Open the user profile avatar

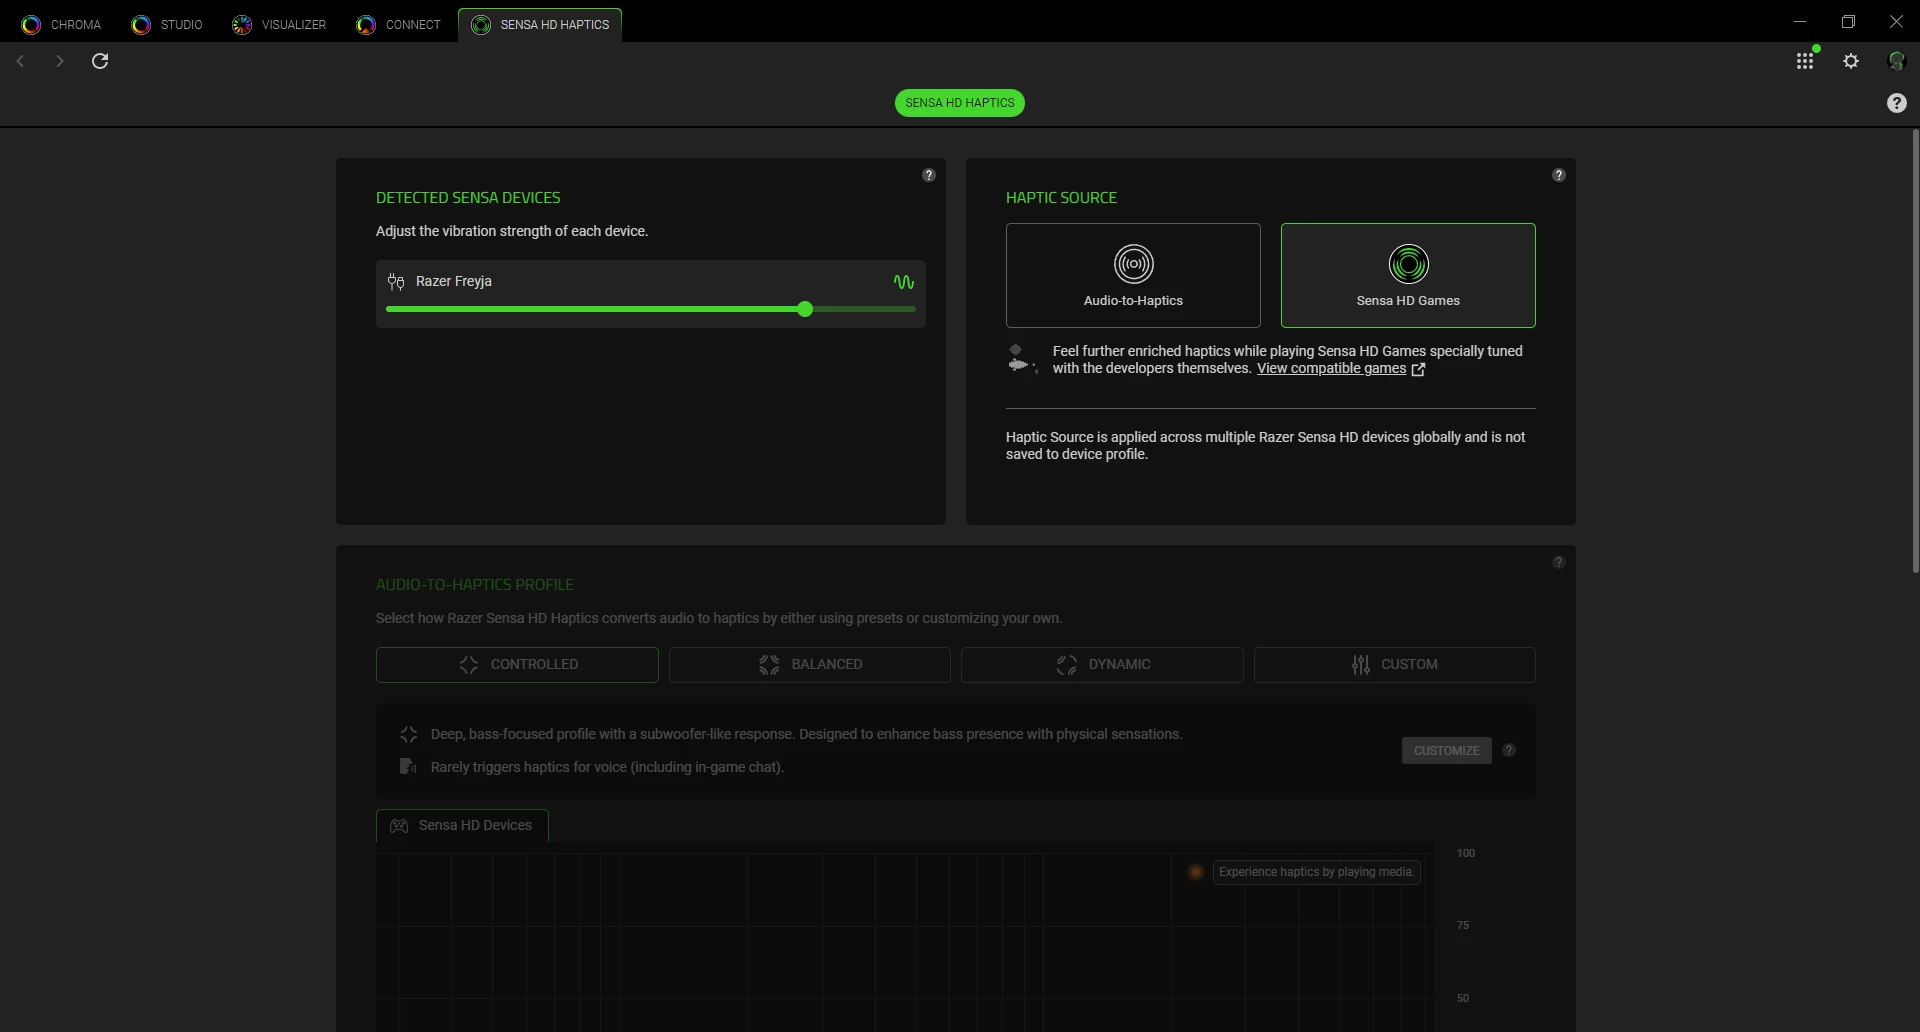1896,62
